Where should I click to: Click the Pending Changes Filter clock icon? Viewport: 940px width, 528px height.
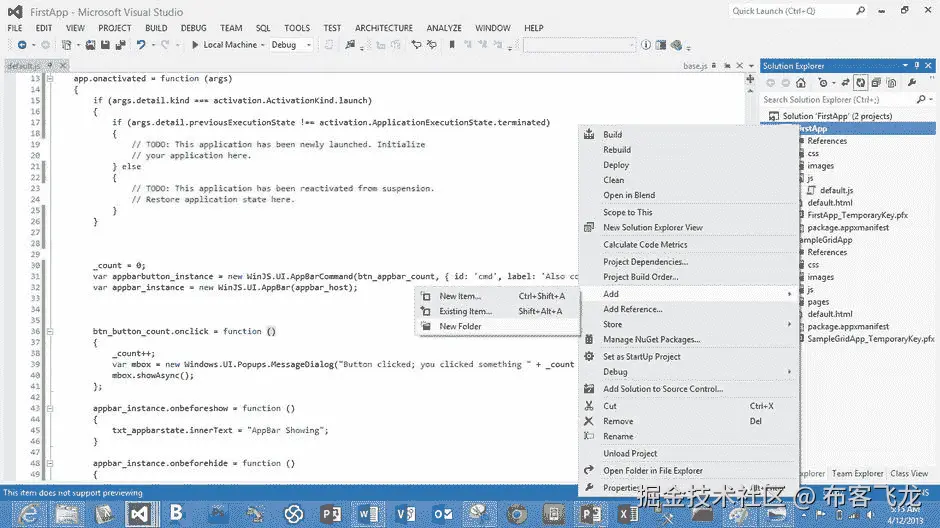coord(823,83)
